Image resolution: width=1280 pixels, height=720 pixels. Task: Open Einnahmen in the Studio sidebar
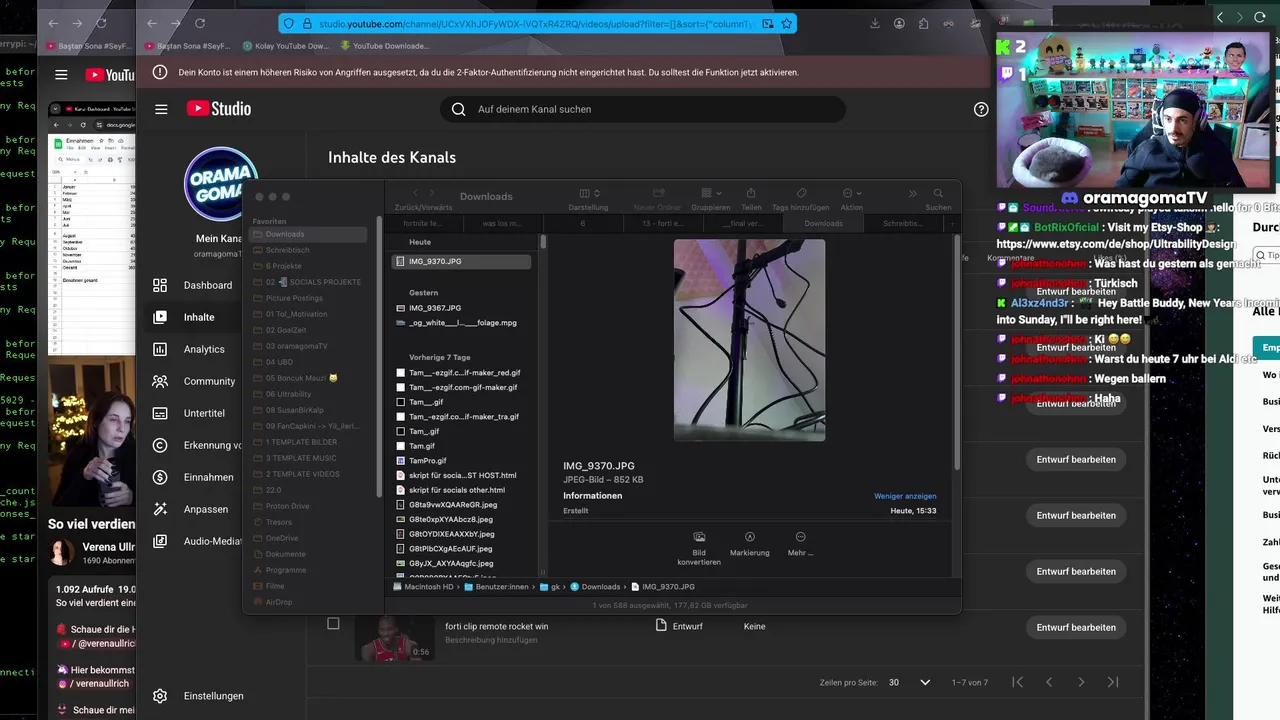point(195,477)
